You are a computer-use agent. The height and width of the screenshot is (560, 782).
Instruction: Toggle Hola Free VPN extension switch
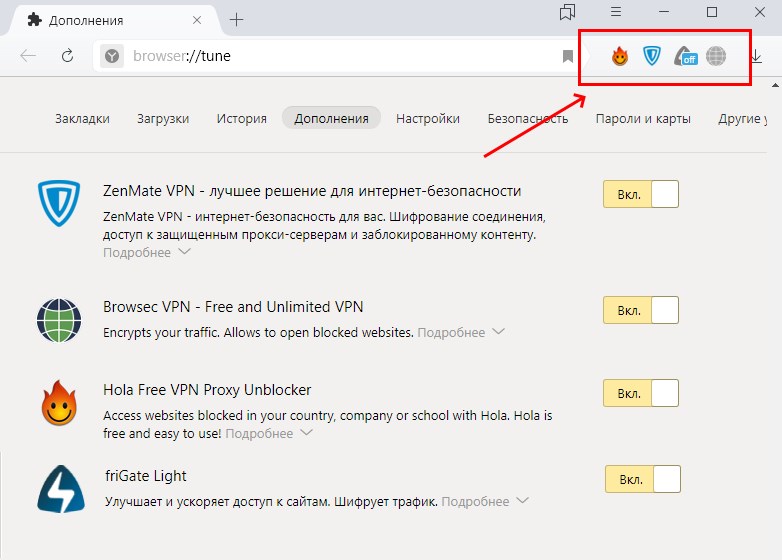[x=641, y=393]
